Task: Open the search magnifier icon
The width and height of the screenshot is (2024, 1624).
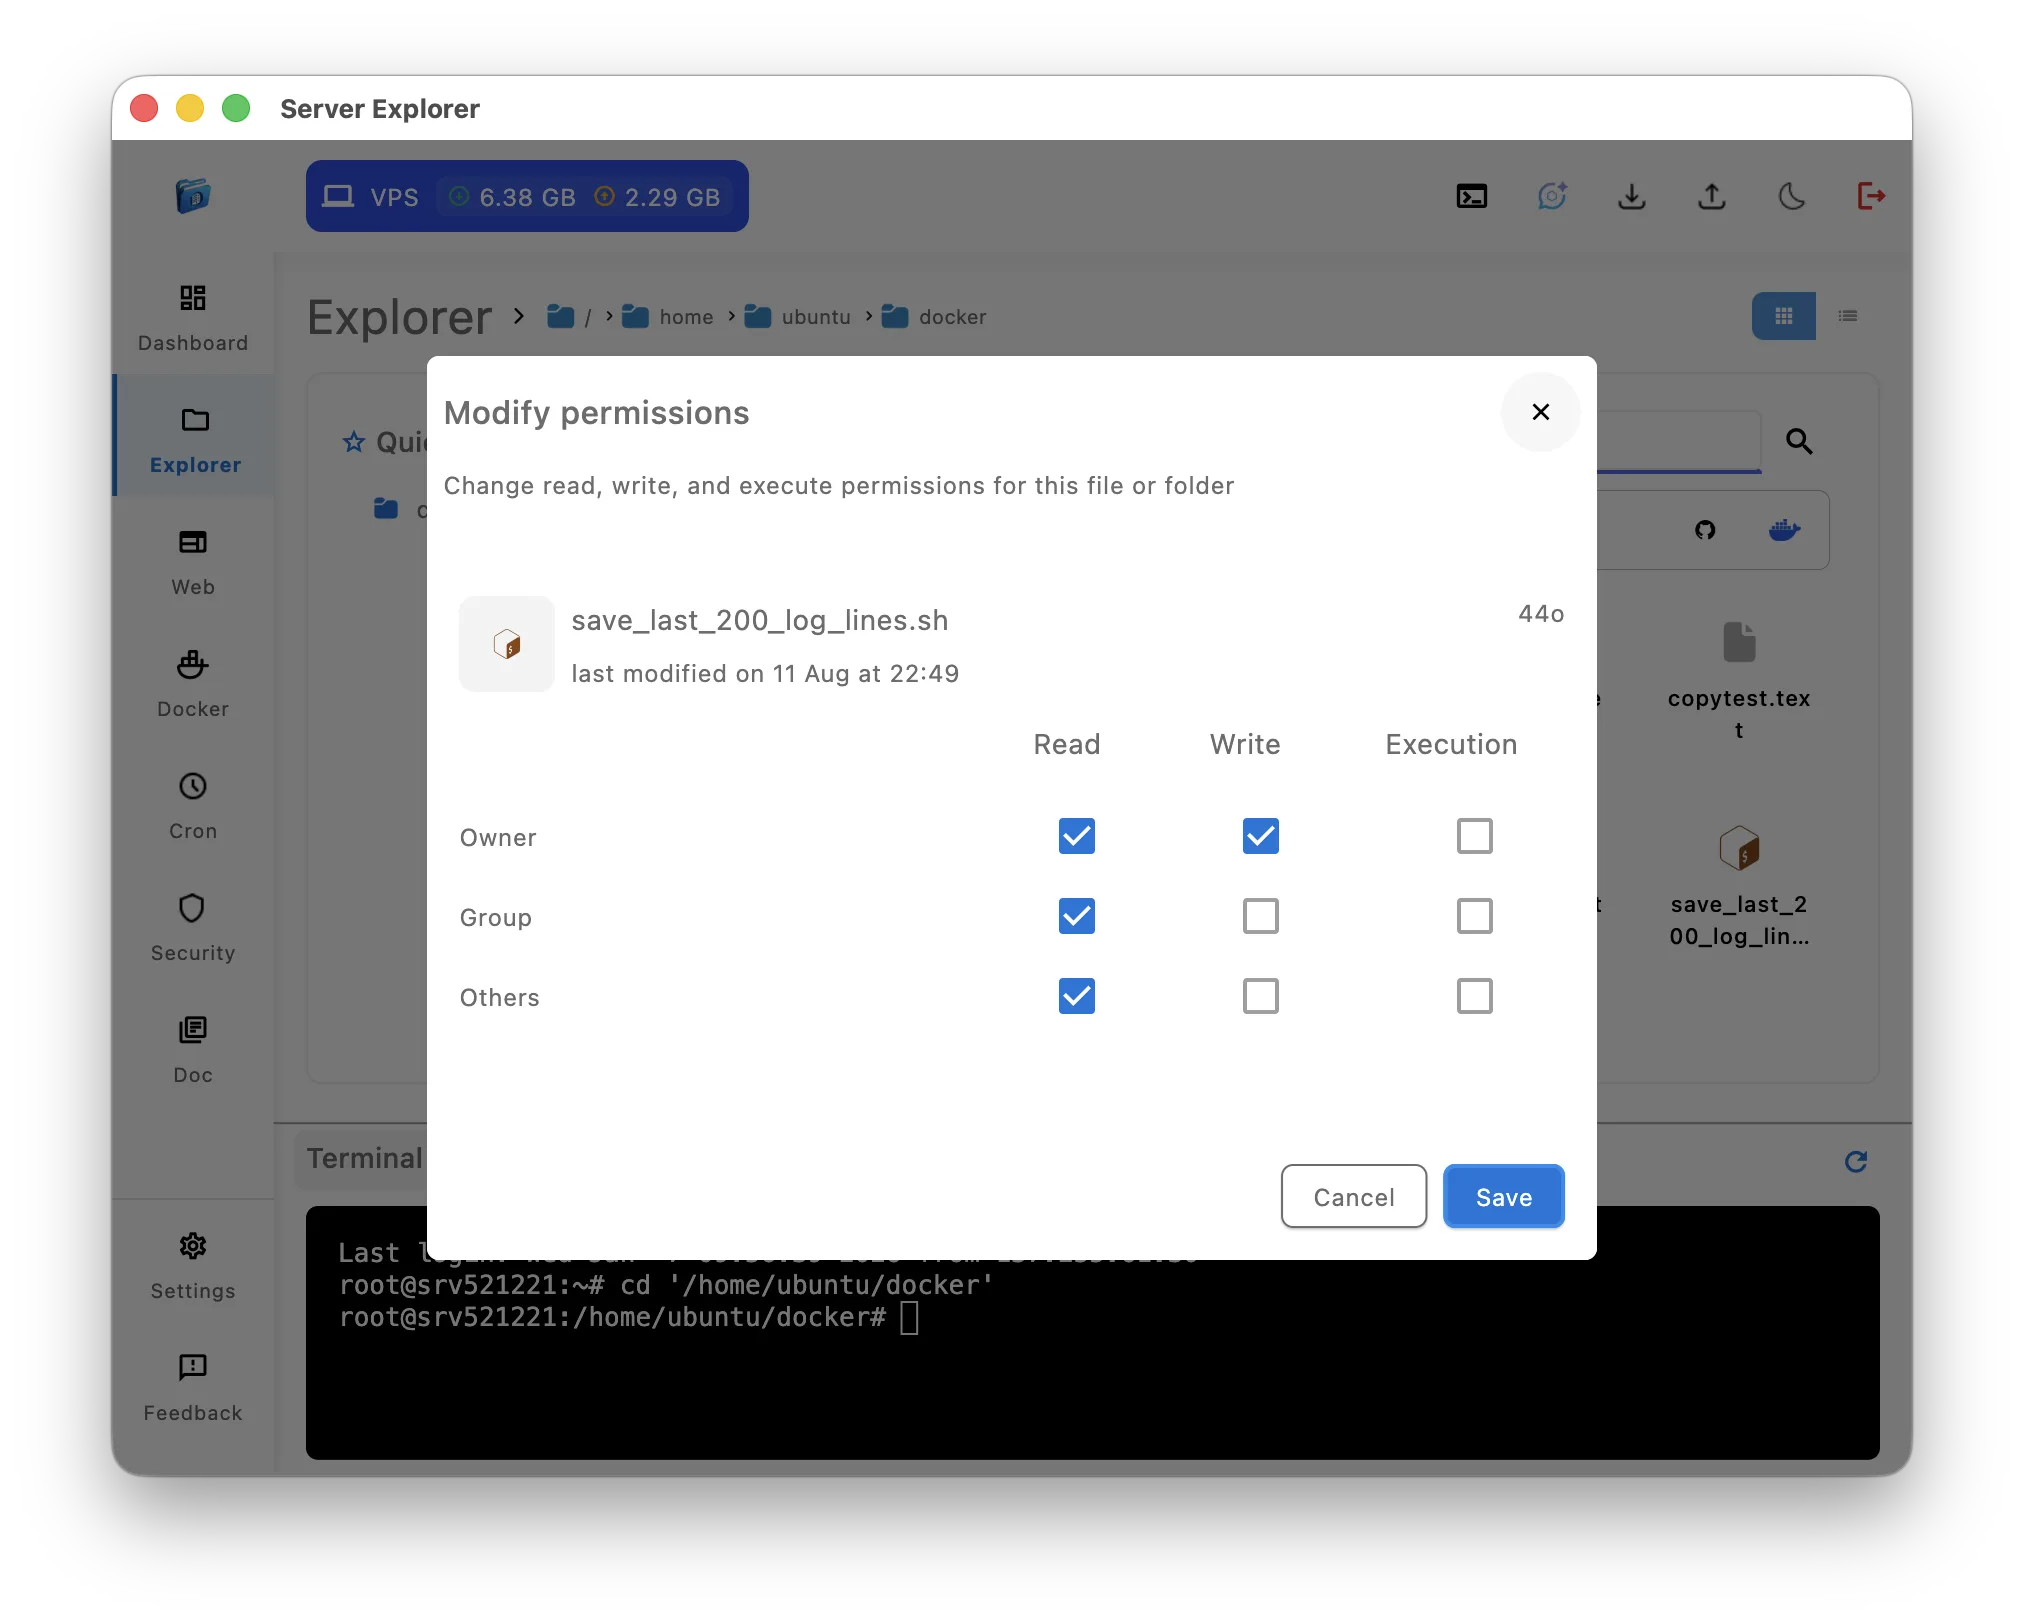Action: pyautogui.click(x=1799, y=441)
